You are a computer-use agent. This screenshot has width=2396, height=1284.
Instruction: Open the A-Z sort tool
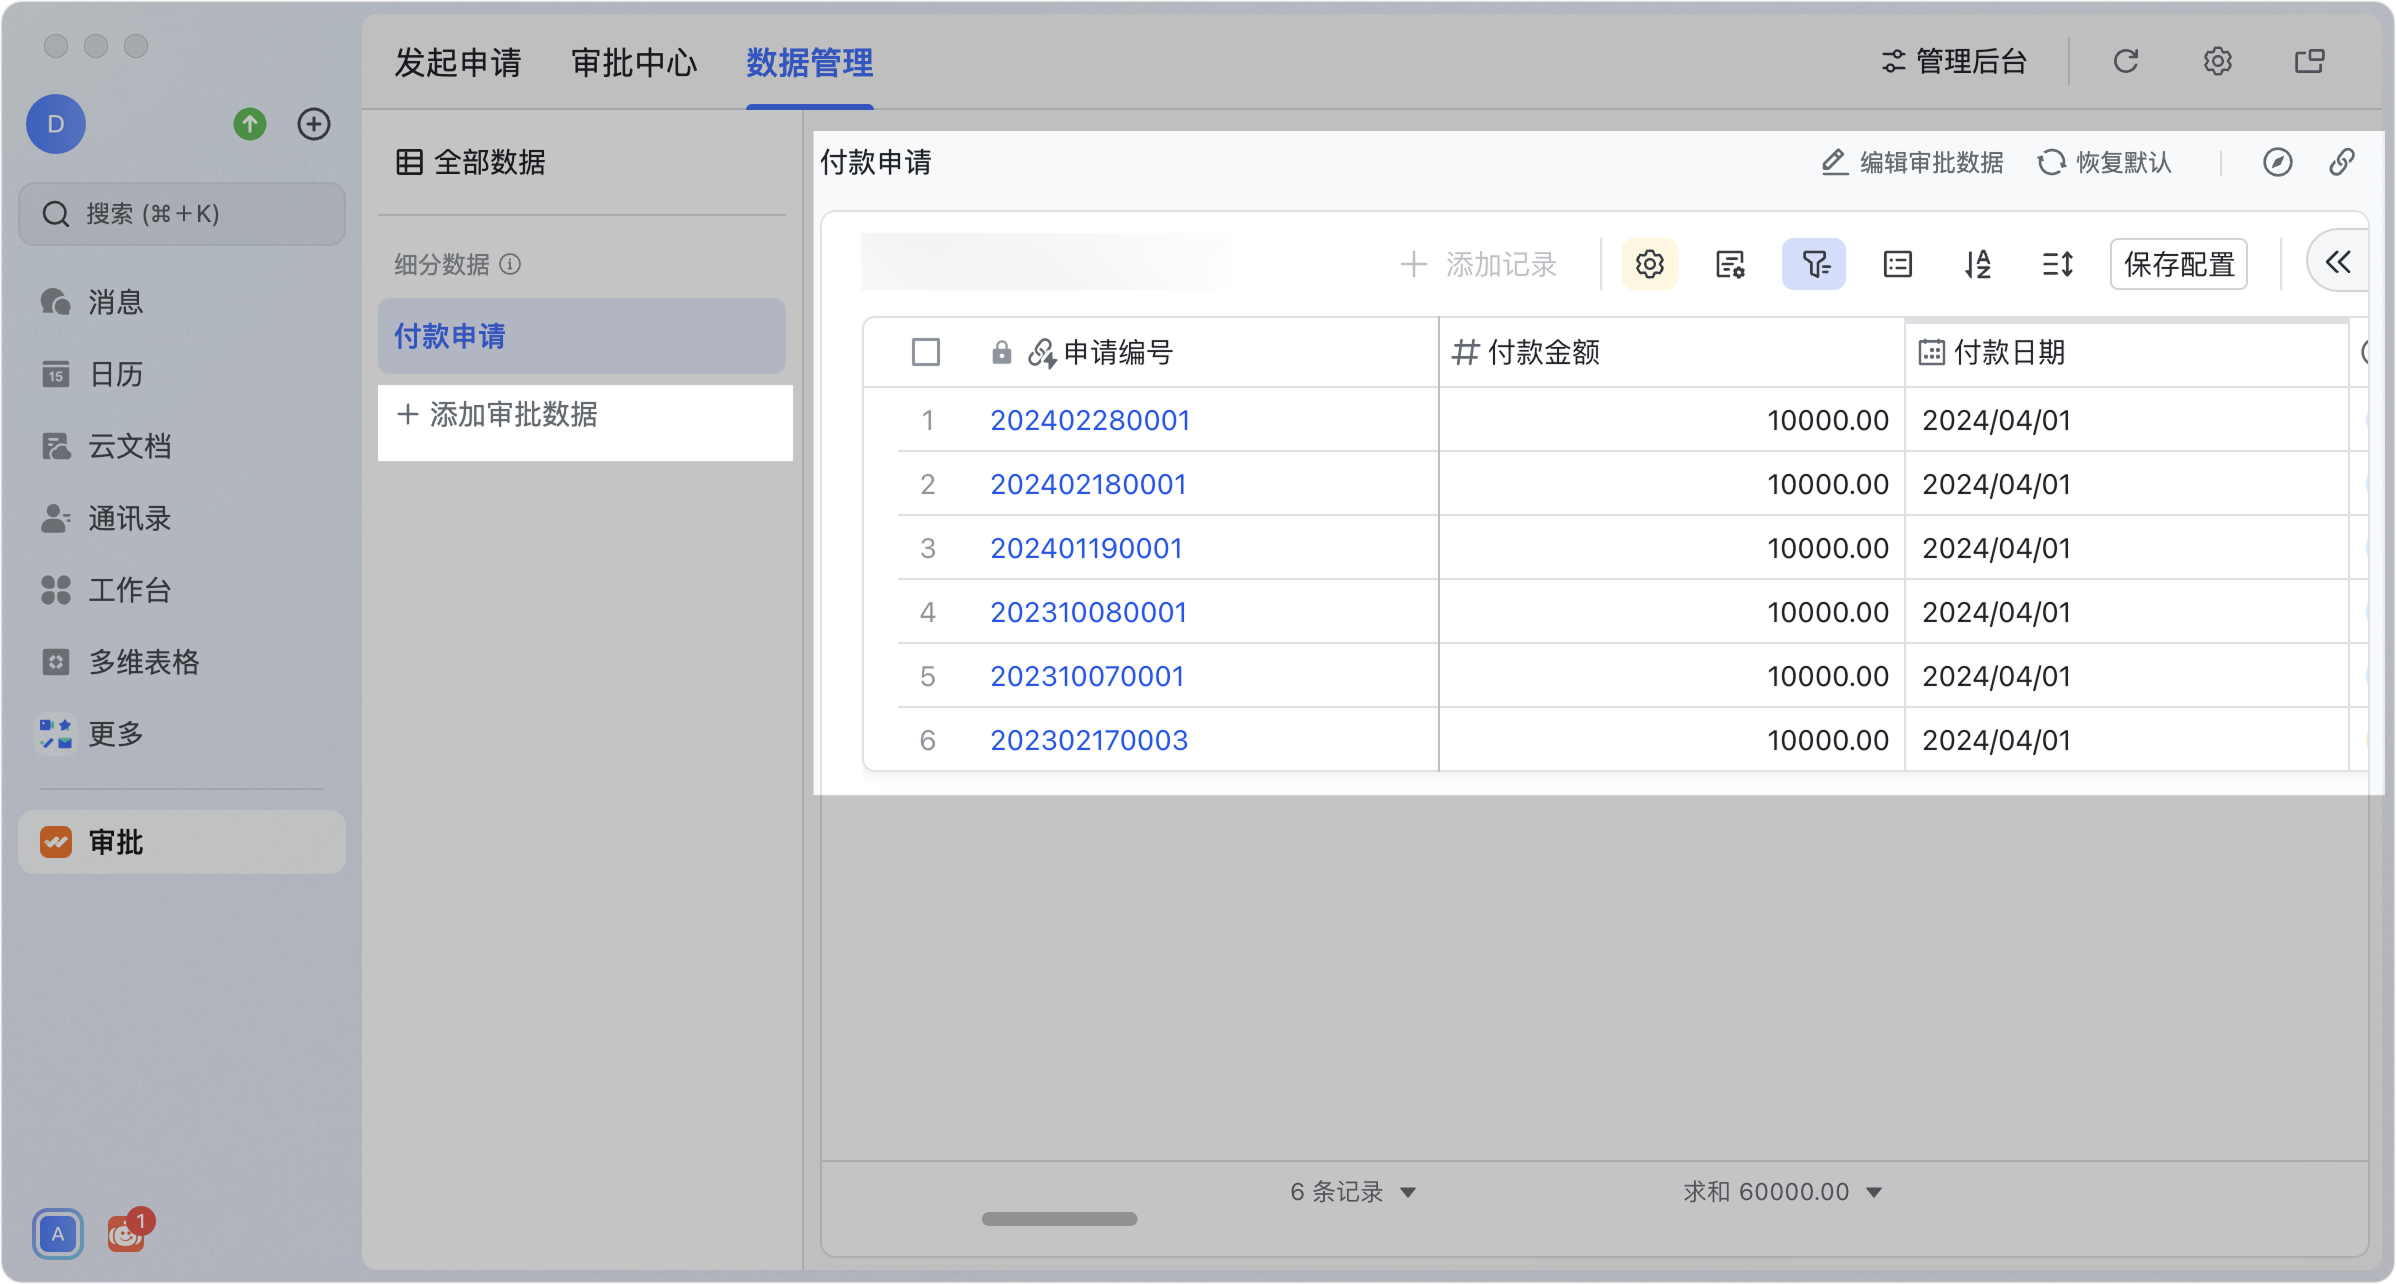[1978, 264]
